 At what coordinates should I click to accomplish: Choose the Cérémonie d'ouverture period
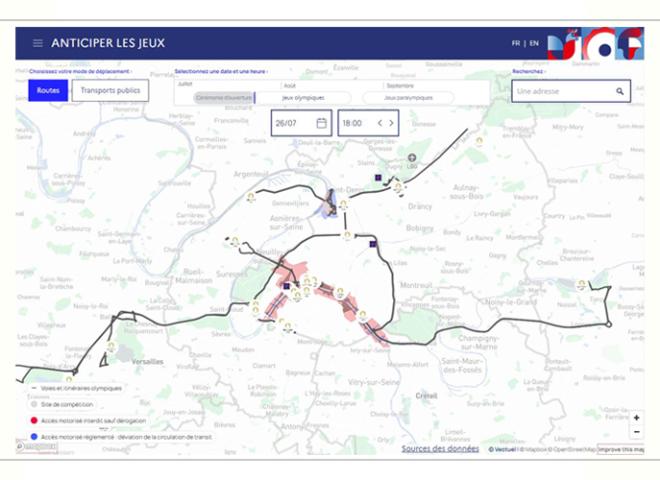pos(224,98)
